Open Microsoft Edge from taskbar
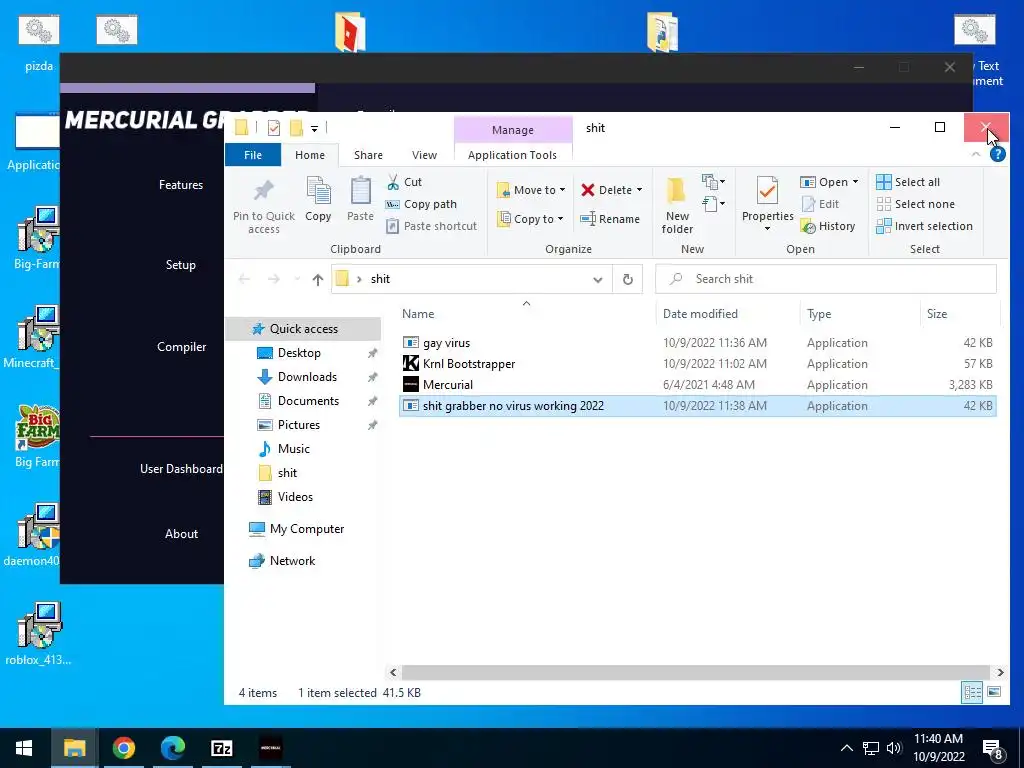Viewport: 1024px width, 768px height. pyautogui.click(x=172, y=748)
